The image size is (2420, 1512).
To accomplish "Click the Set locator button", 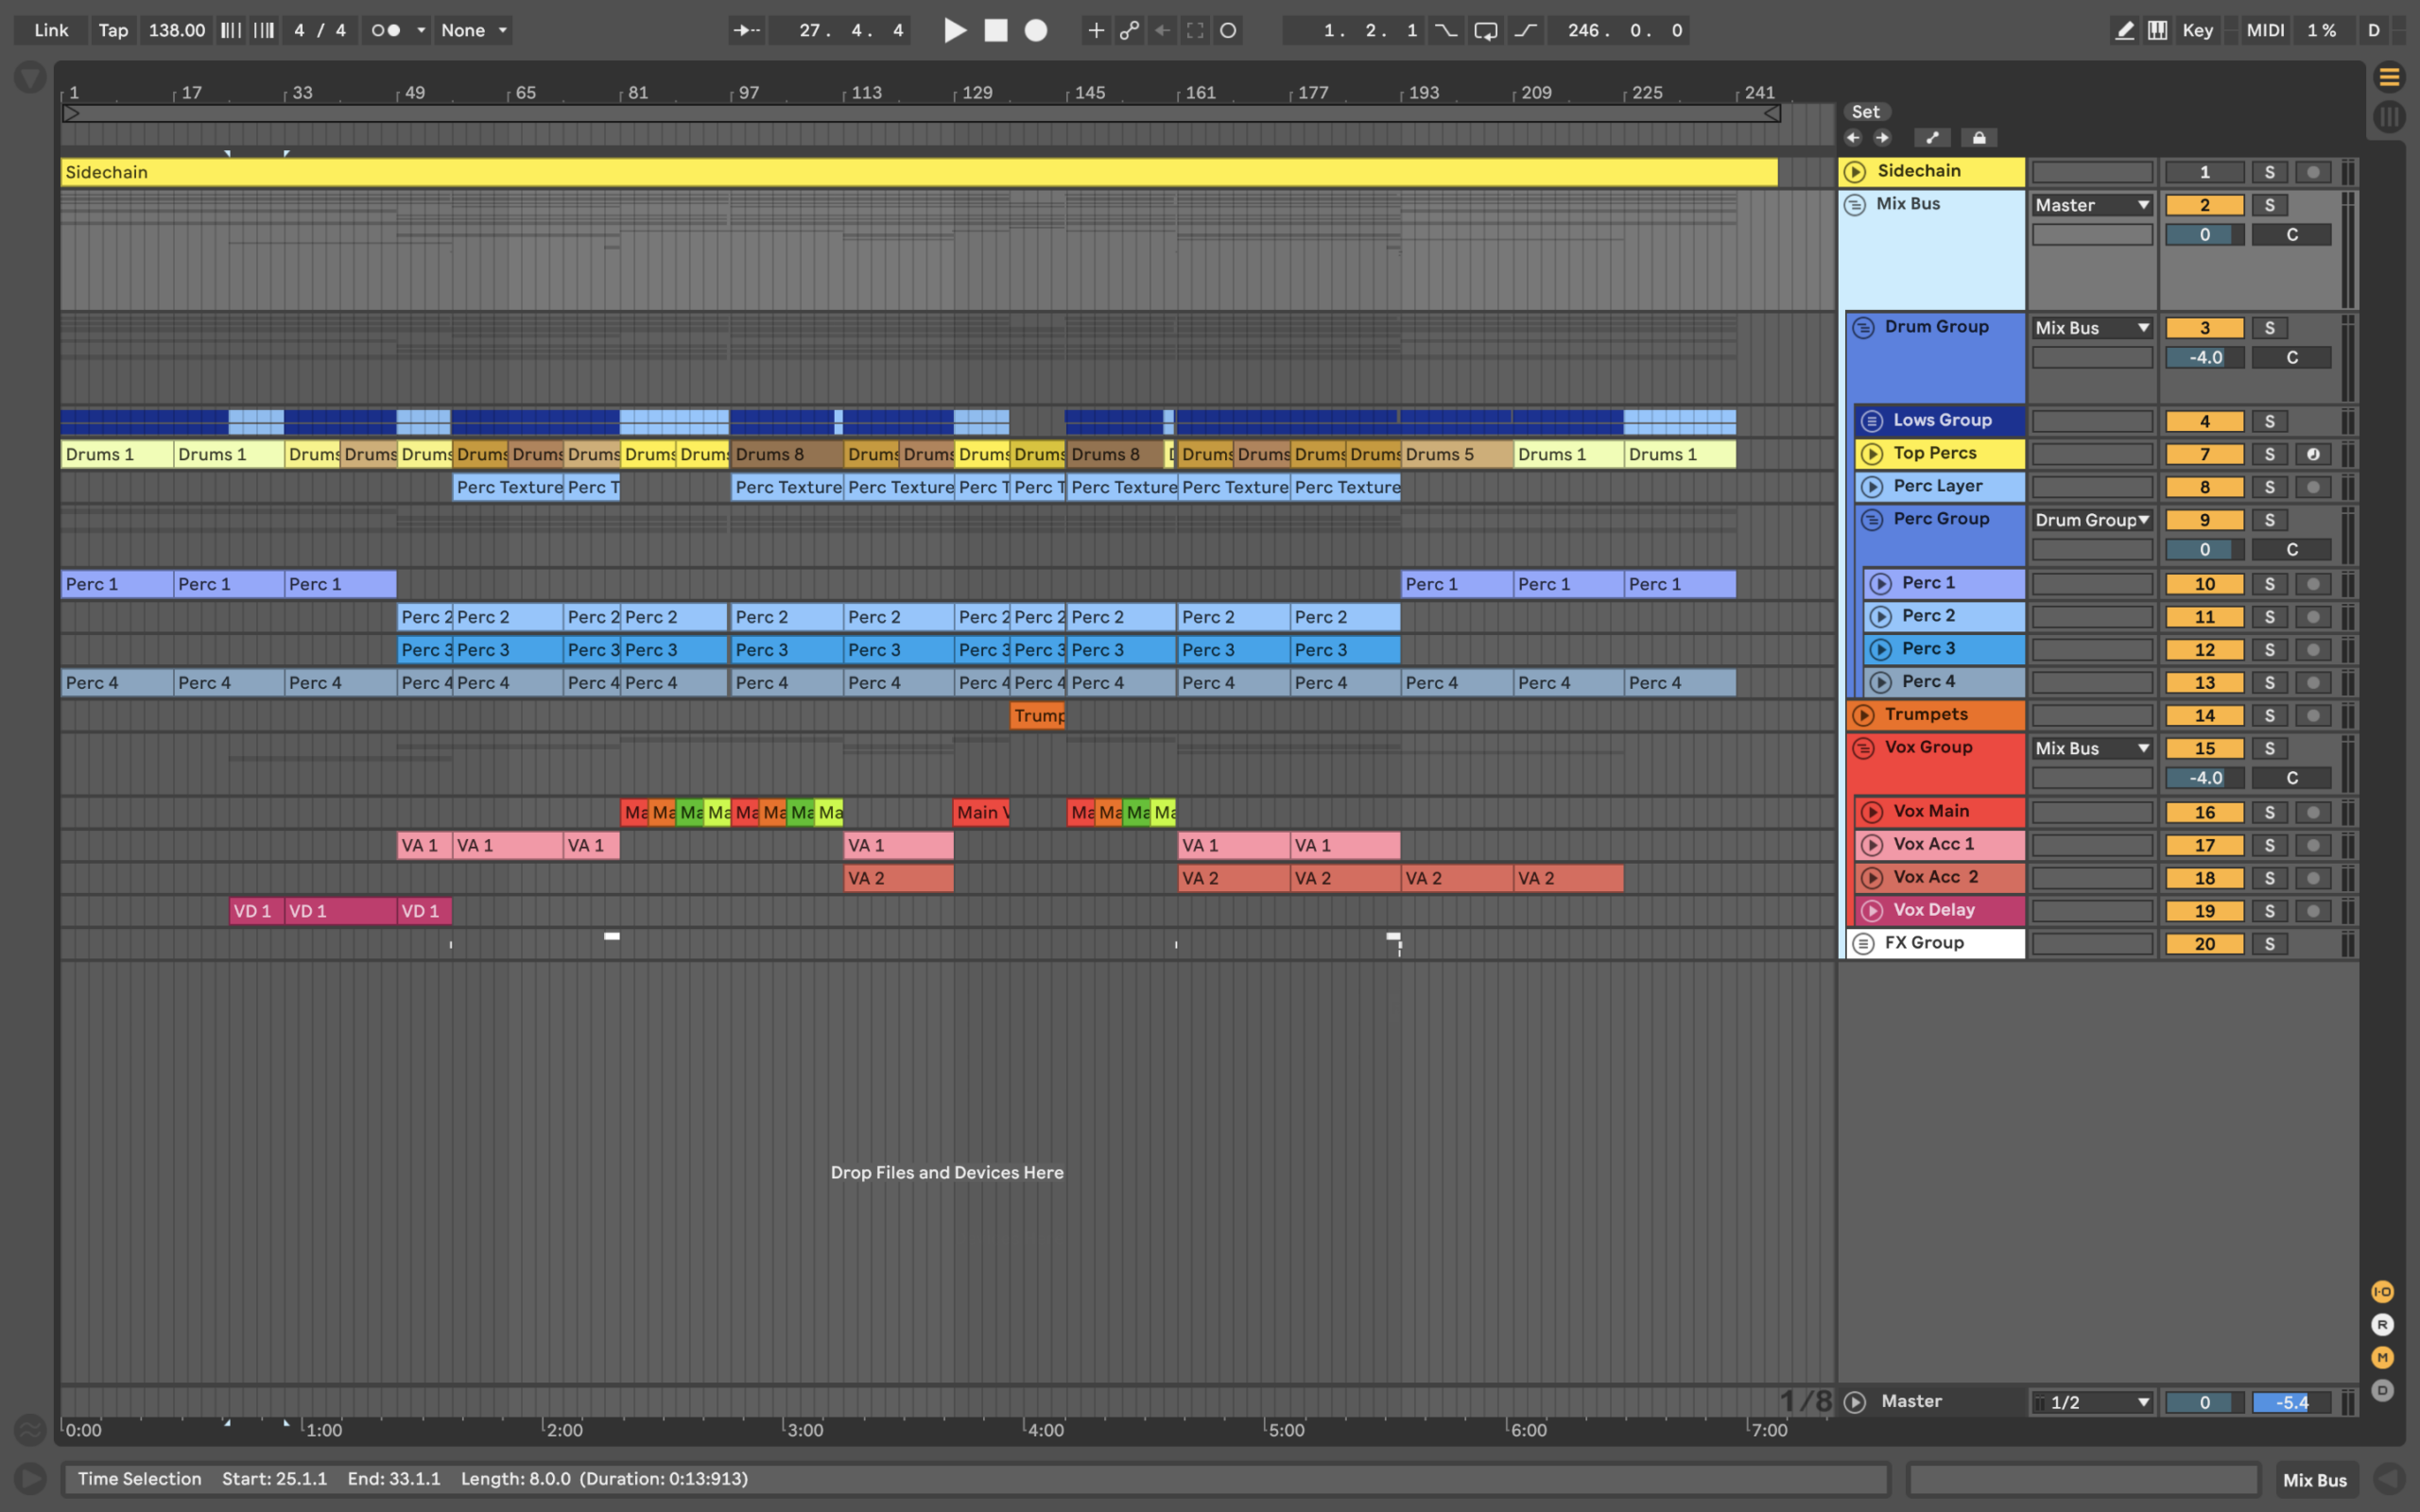I will [x=1865, y=112].
